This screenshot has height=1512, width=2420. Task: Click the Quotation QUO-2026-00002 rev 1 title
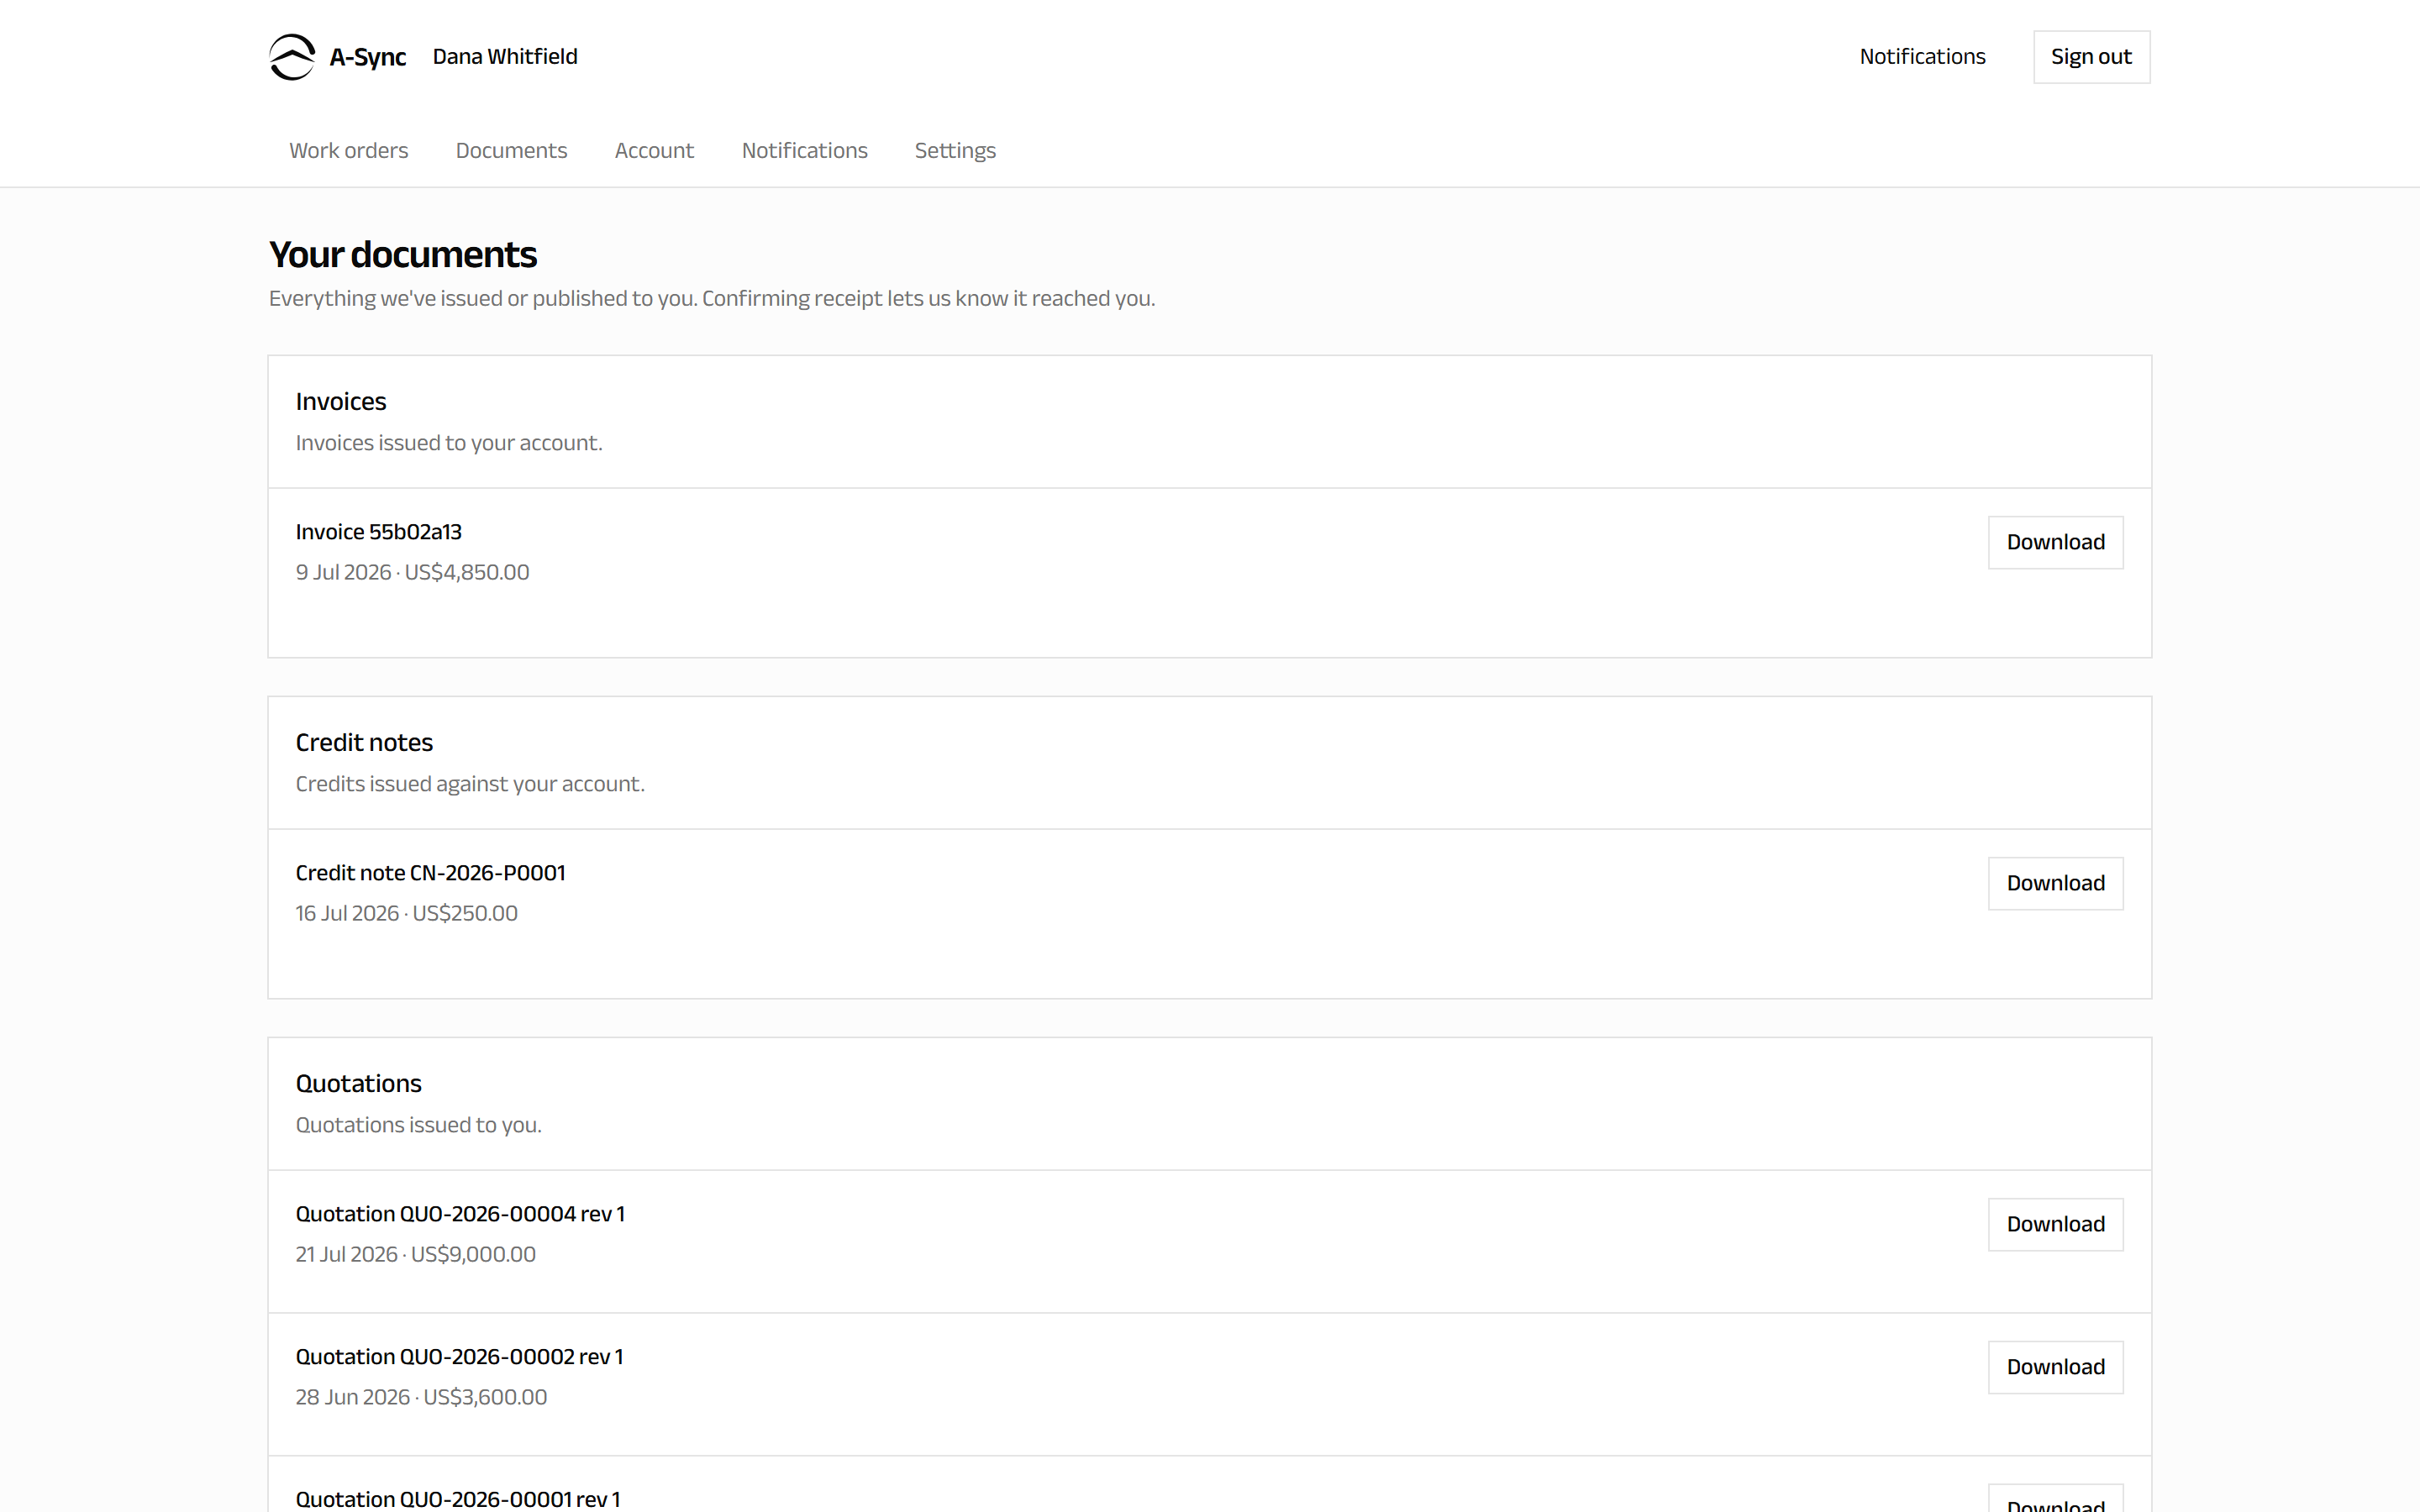click(x=459, y=1357)
